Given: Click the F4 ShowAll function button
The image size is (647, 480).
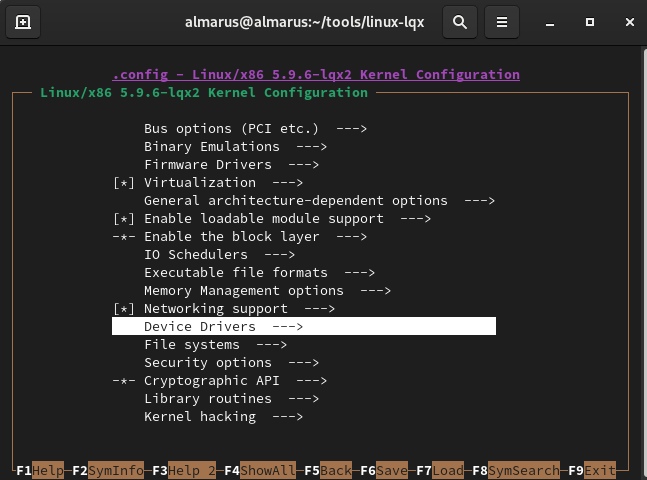Looking at the screenshot, I should pyautogui.click(x=260, y=470).
